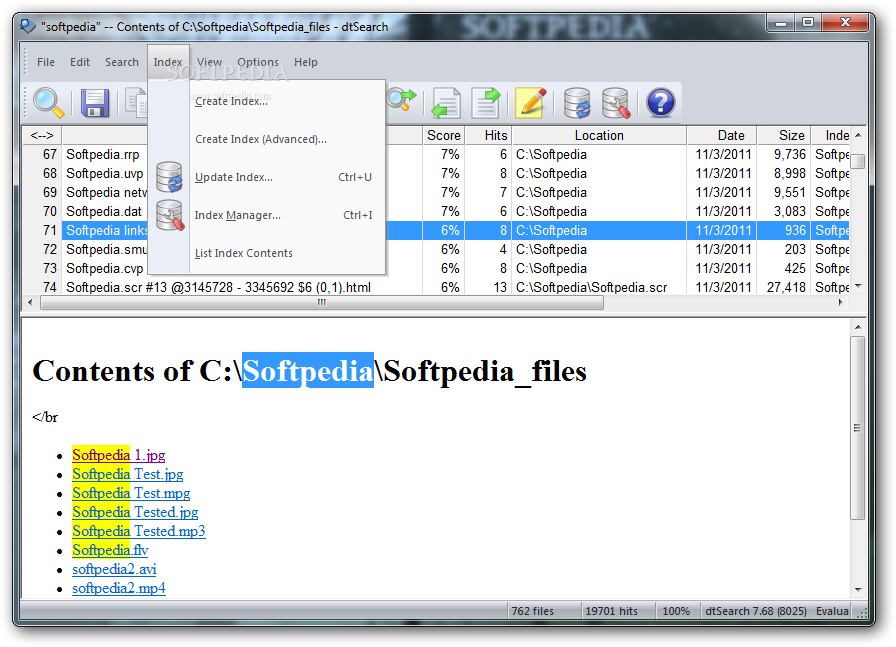Click the yellow note pencil icon

pyautogui.click(x=530, y=103)
